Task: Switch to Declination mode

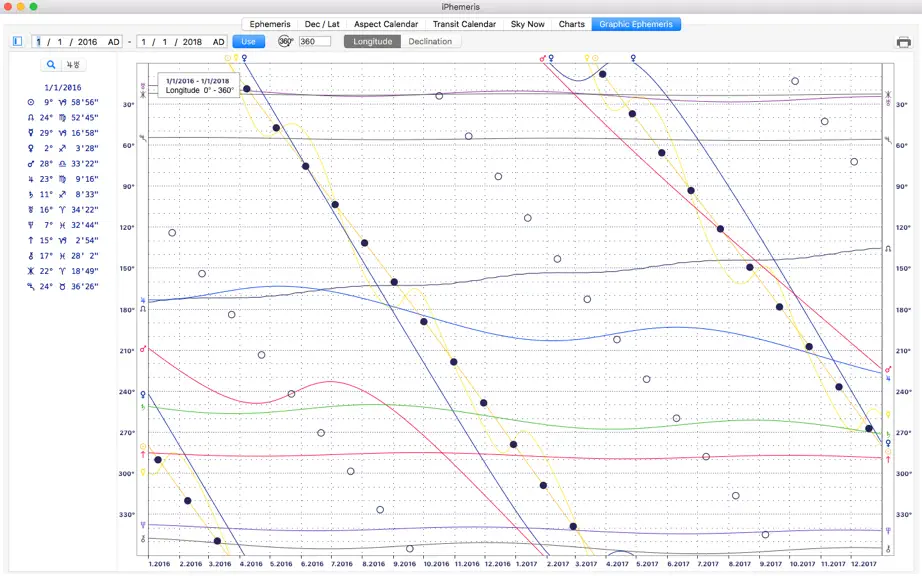Action: 430,41
